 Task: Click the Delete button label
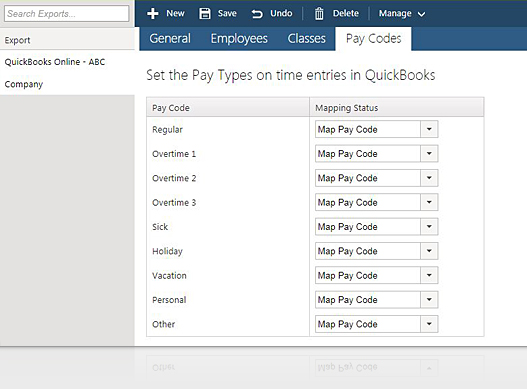346,13
